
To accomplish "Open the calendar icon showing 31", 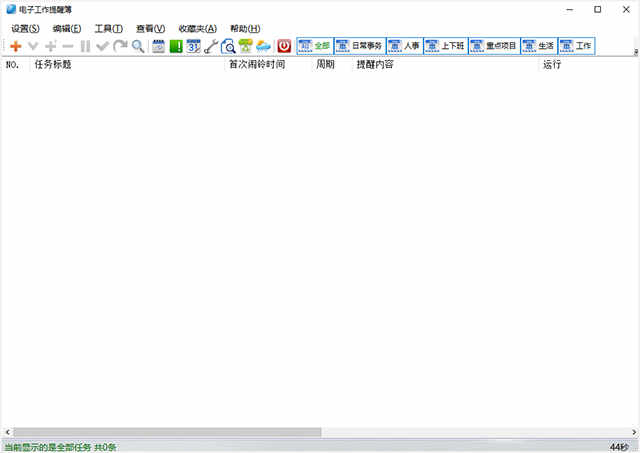I will pos(193,46).
